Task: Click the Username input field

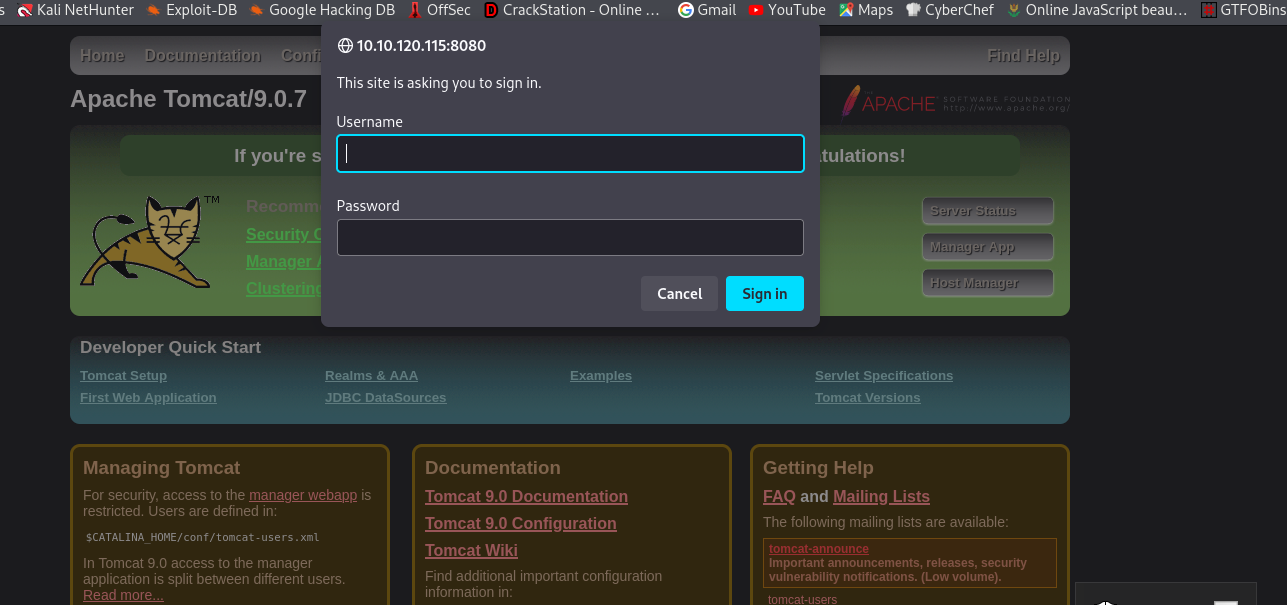Action: pyautogui.click(x=570, y=154)
